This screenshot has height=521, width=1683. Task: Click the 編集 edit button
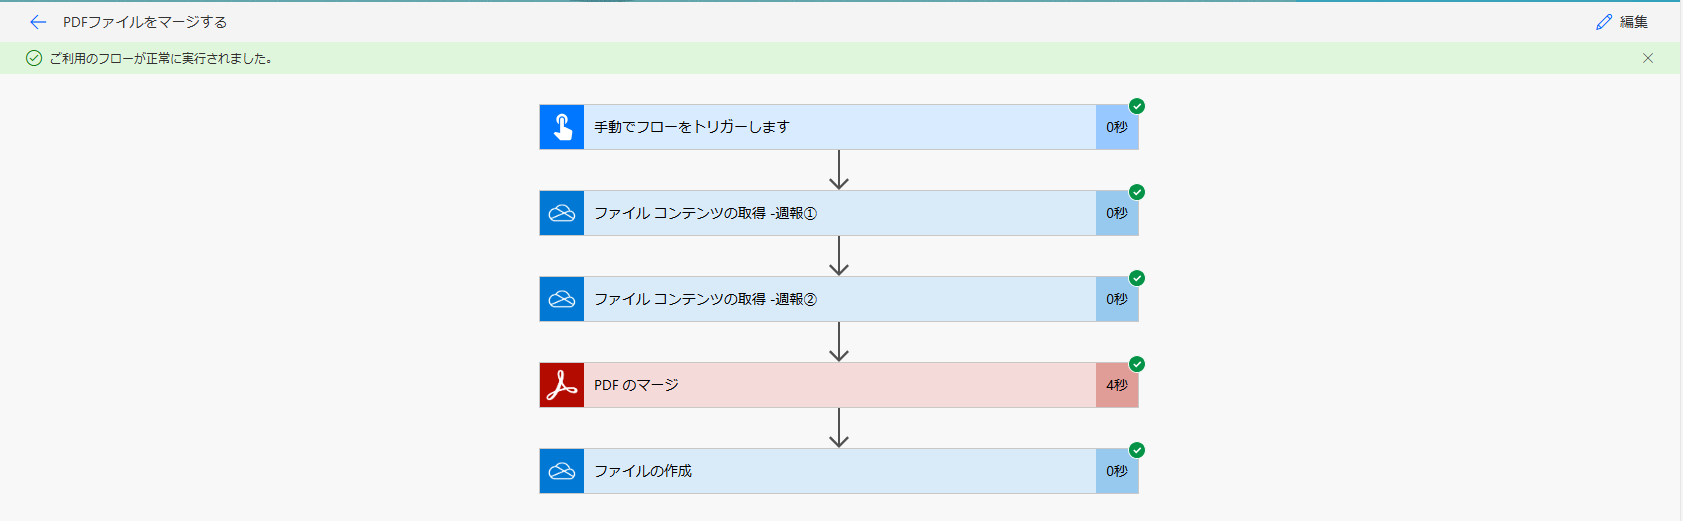pyautogui.click(x=1622, y=22)
